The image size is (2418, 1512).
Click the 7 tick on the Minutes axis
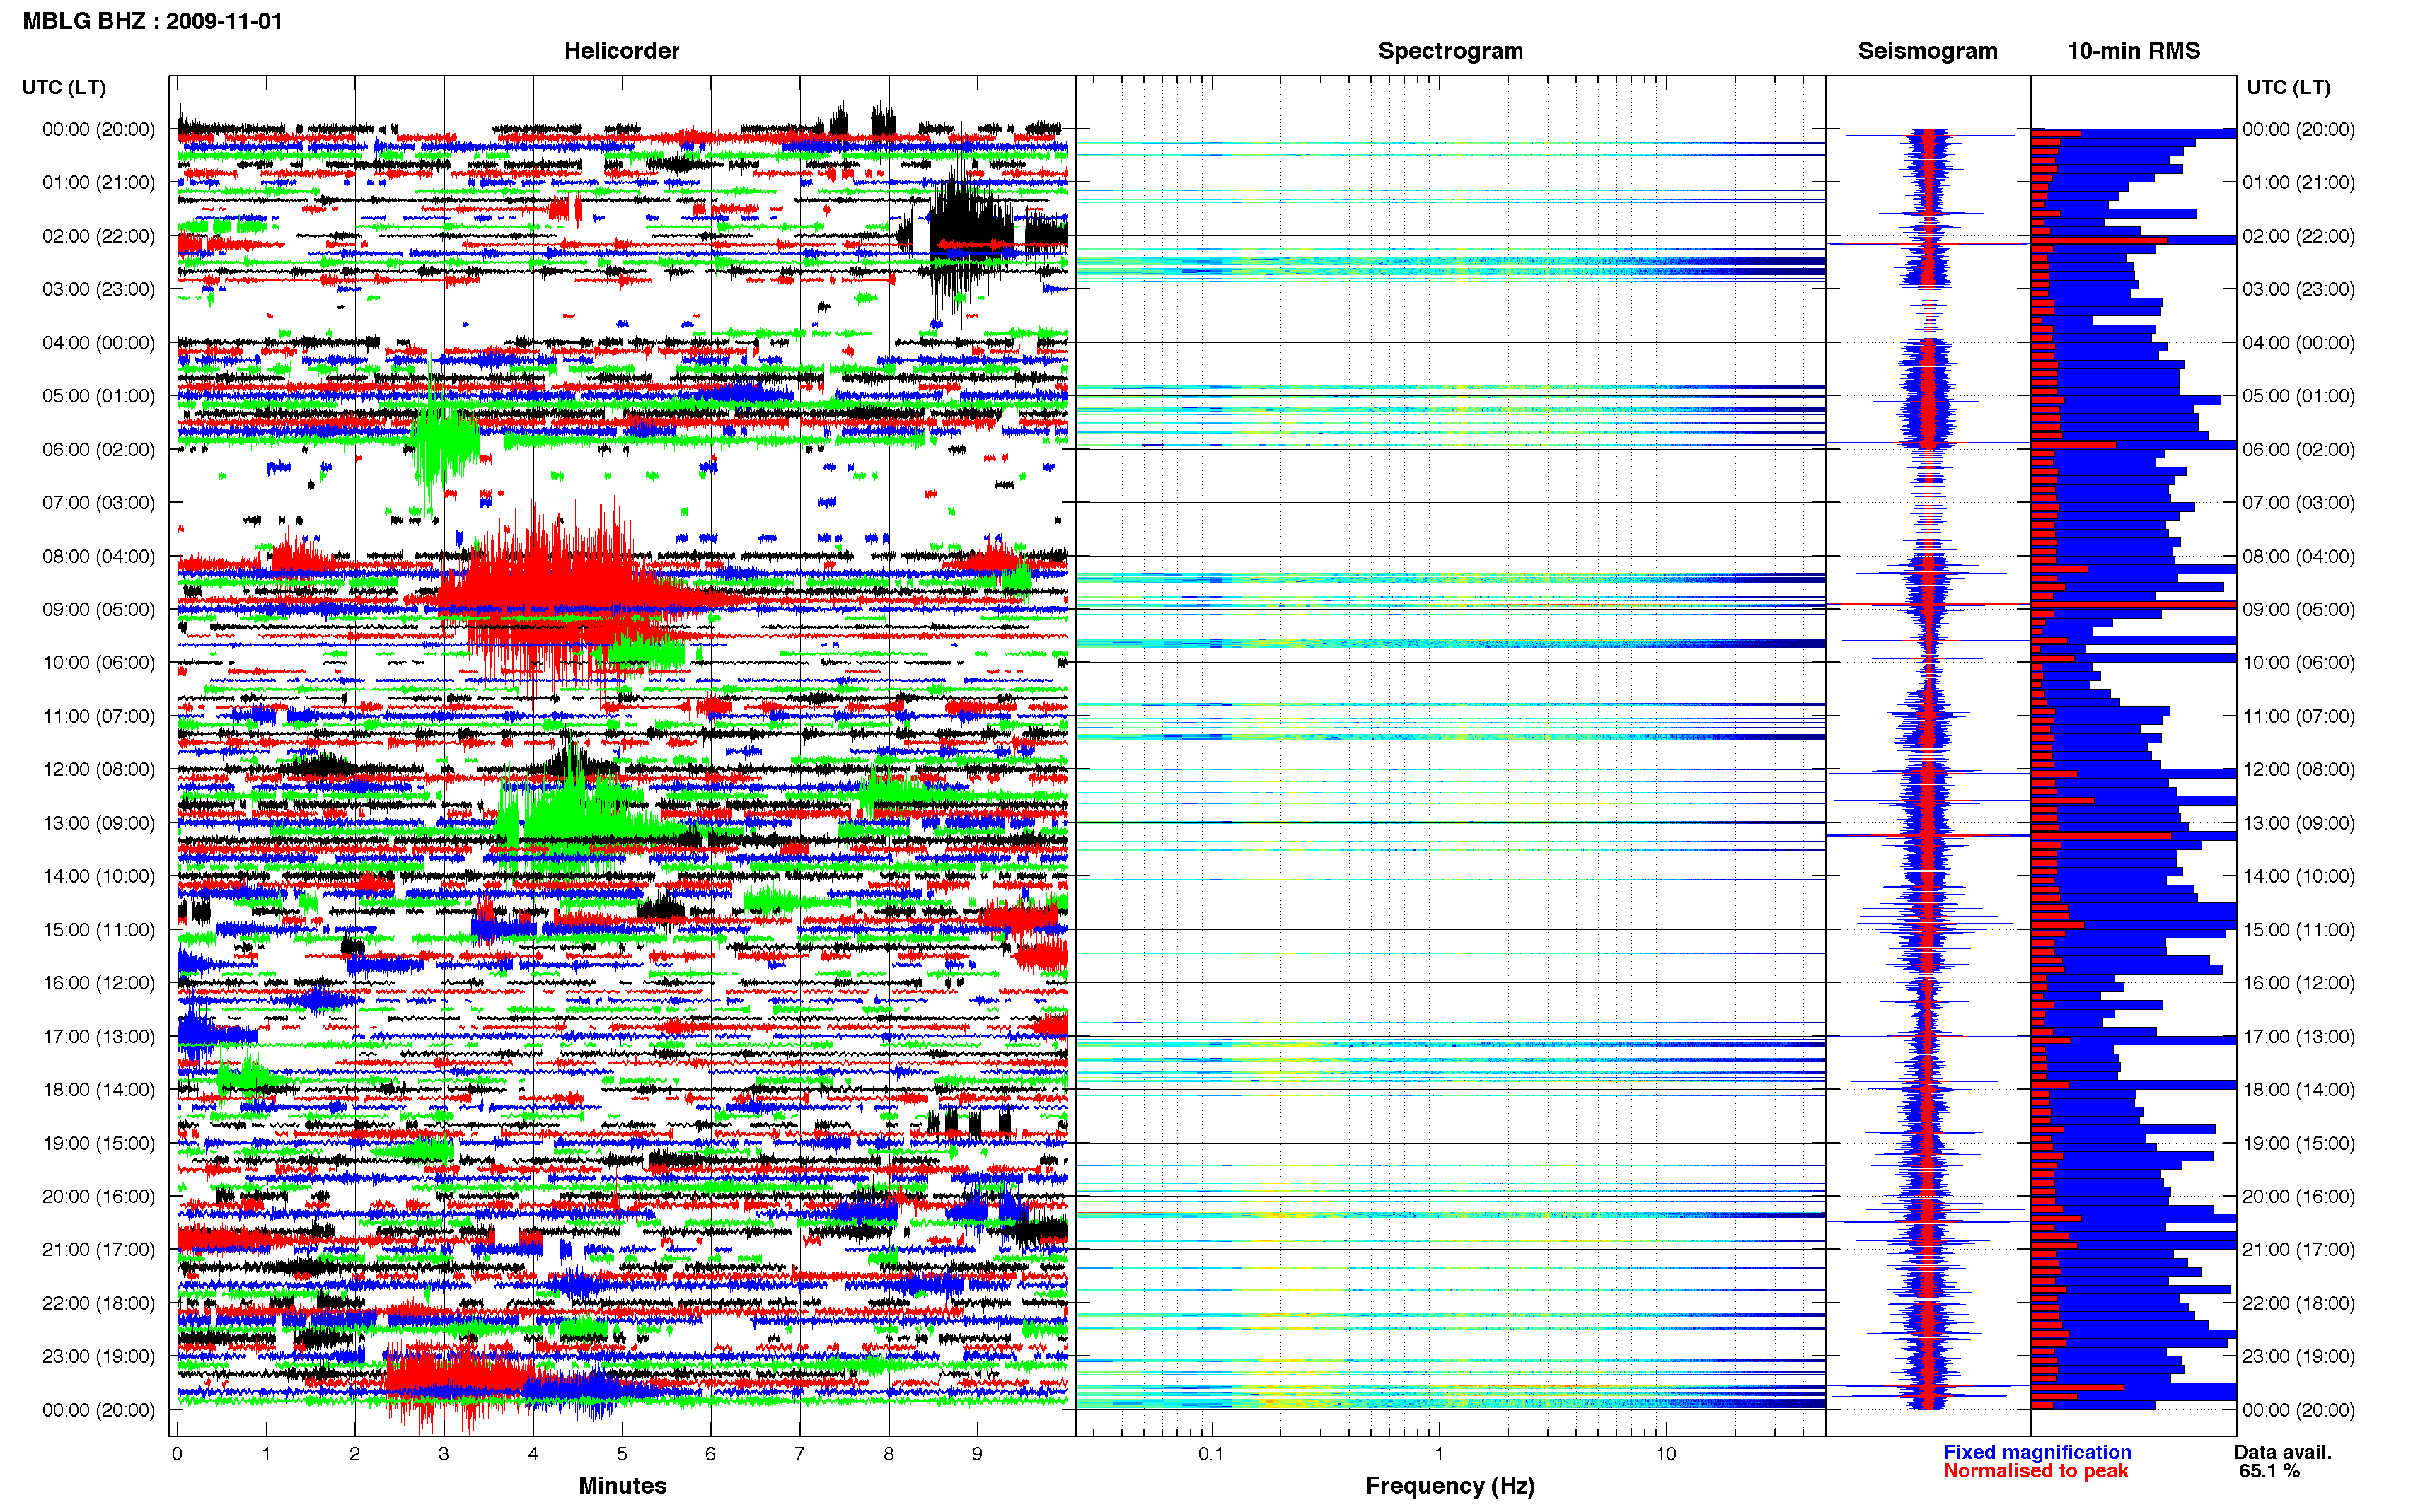pyautogui.click(x=799, y=1454)
